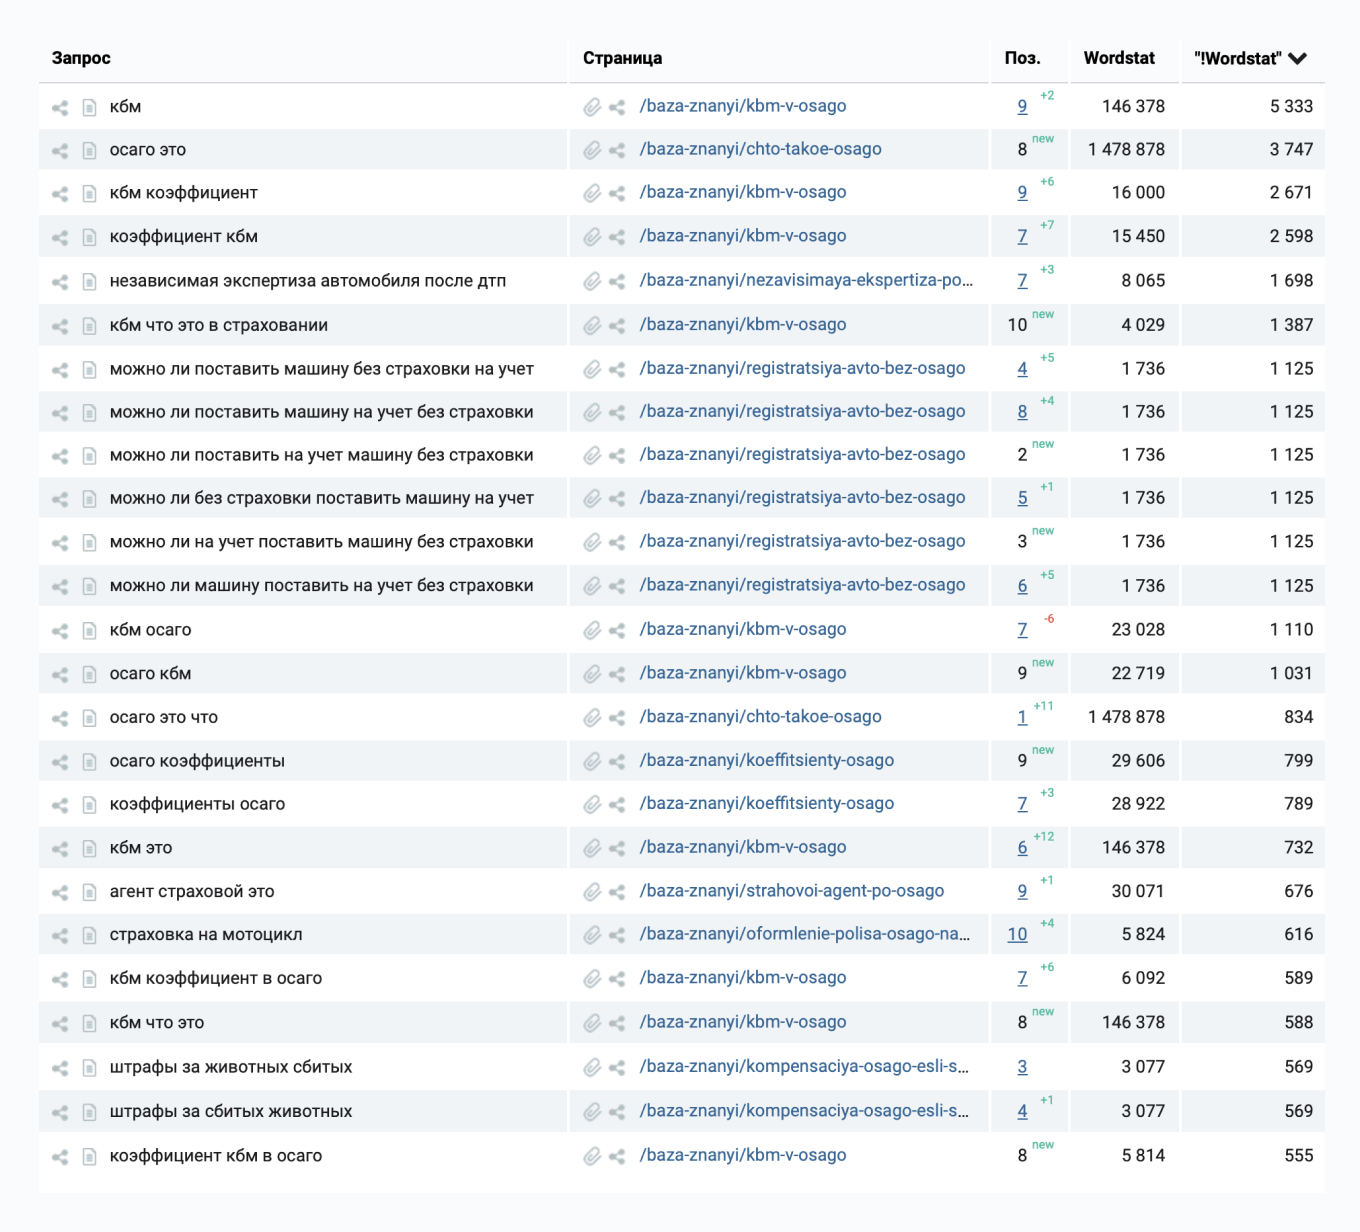Click share icon beside 'штрафы за животных сбитых'
Image resolution: width=1360 pixels, height=1232 pixels.
point(60,1067)
